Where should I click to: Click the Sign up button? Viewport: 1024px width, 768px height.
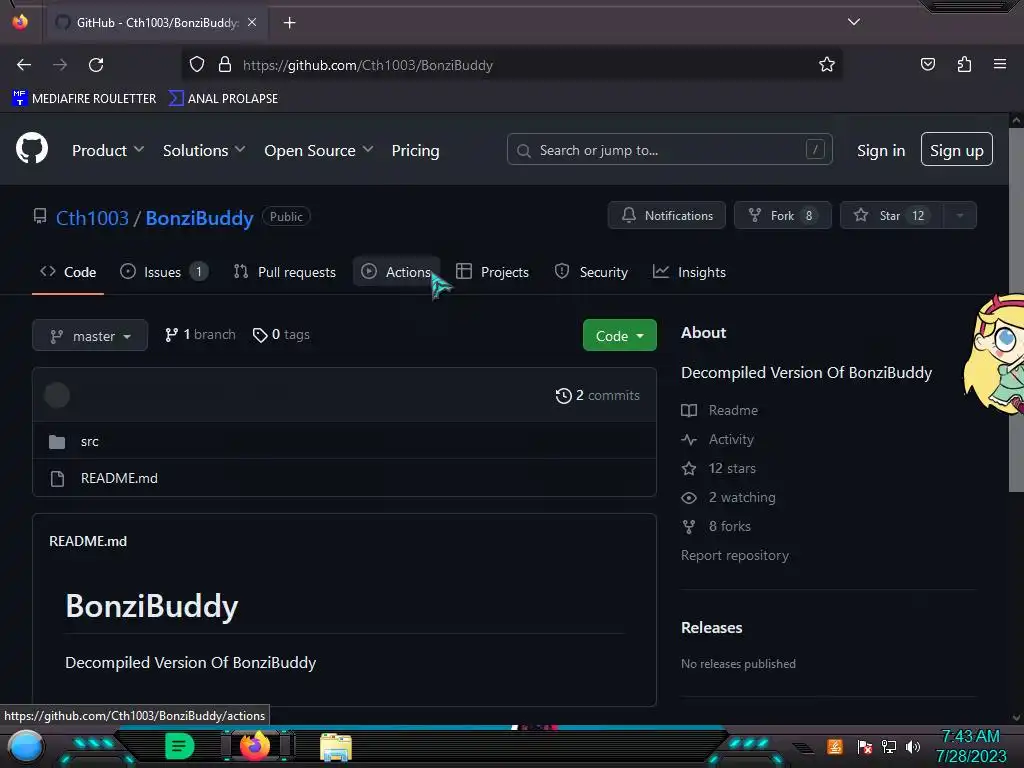[x=956, y=150]
